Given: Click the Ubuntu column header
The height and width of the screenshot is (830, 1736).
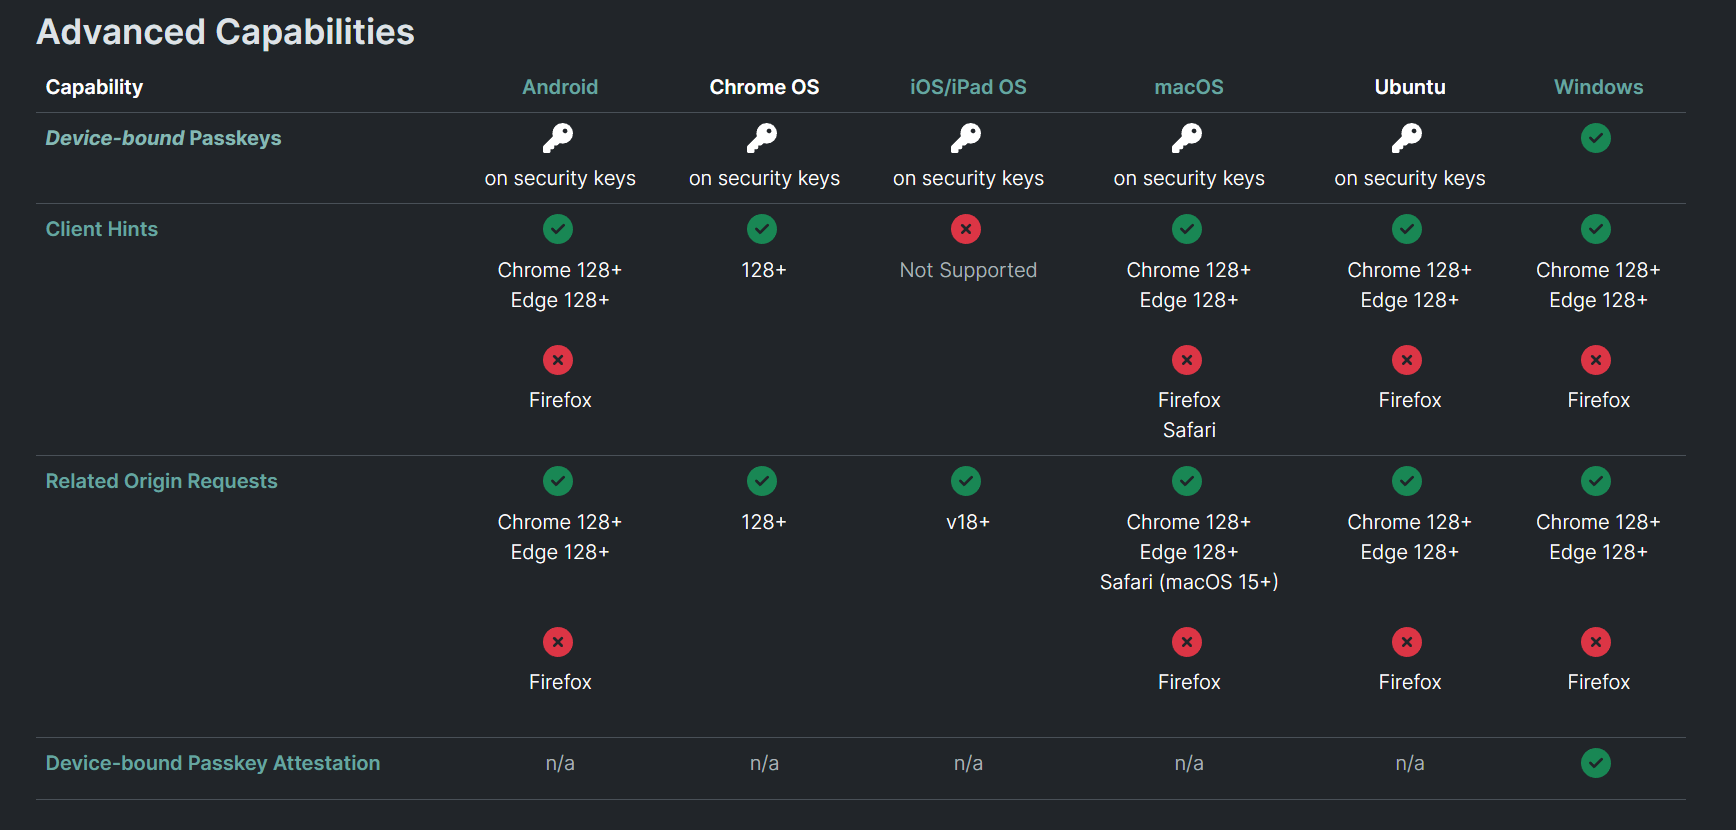Looking at the screenshot, I should [1410, 87].
